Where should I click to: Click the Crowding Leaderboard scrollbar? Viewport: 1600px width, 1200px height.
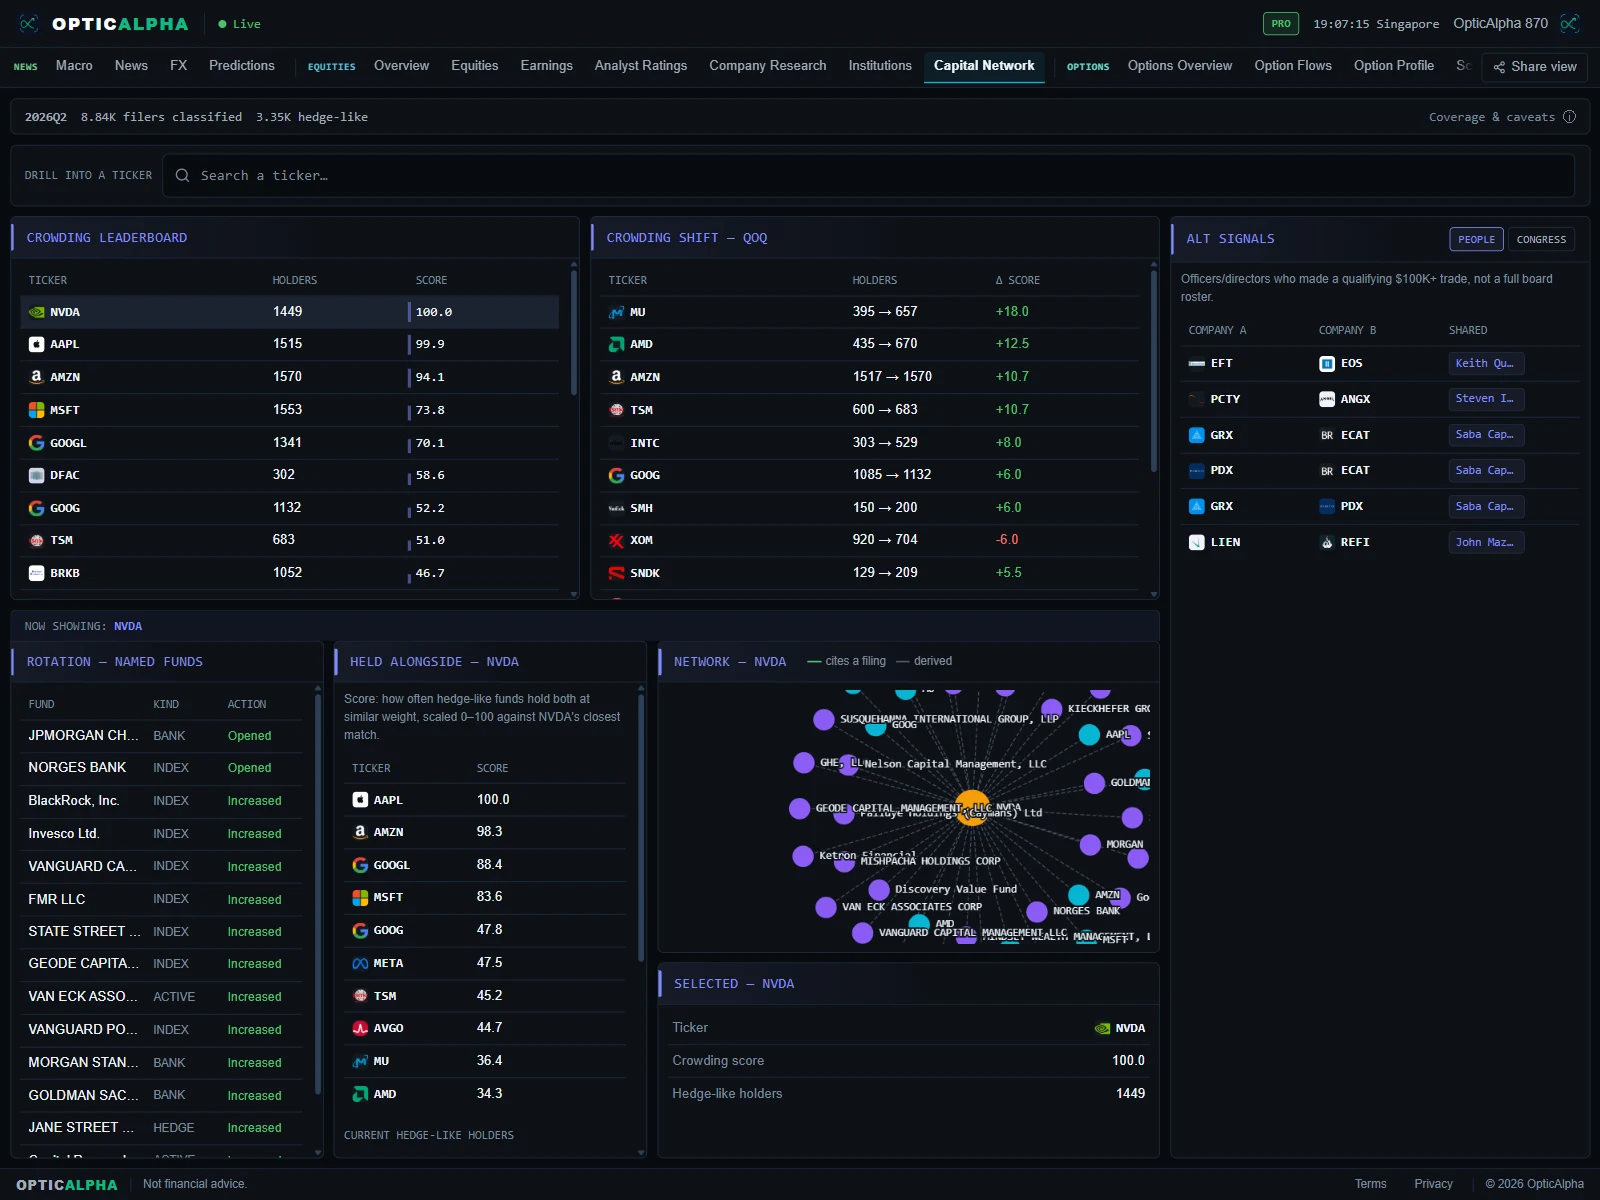coord(574,333)
